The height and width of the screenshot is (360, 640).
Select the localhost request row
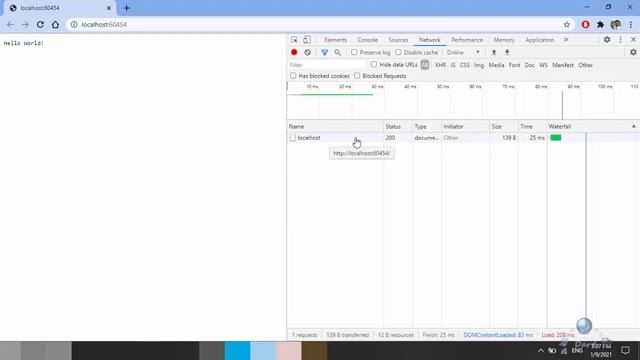coord(463,138)
